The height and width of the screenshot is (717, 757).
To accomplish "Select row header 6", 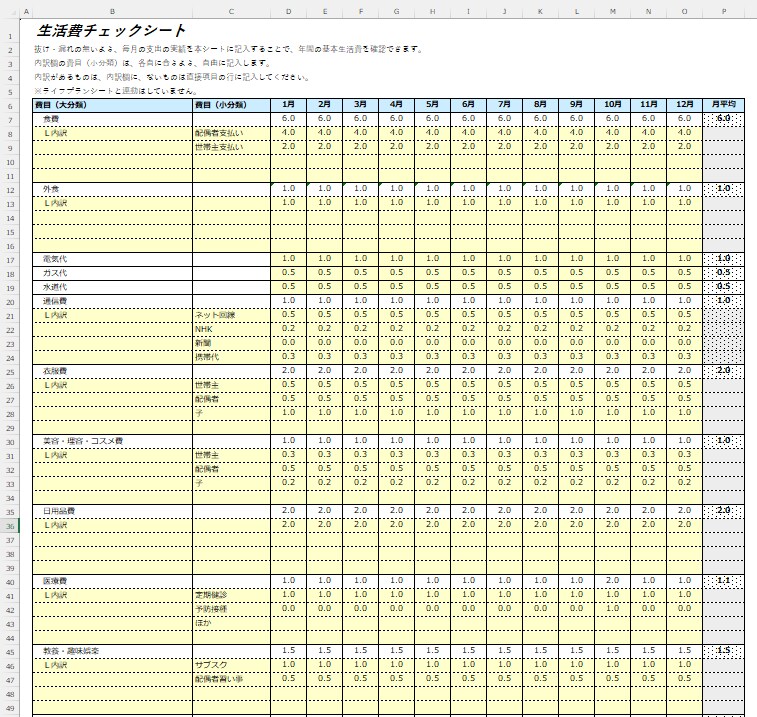I will [10, 107].
